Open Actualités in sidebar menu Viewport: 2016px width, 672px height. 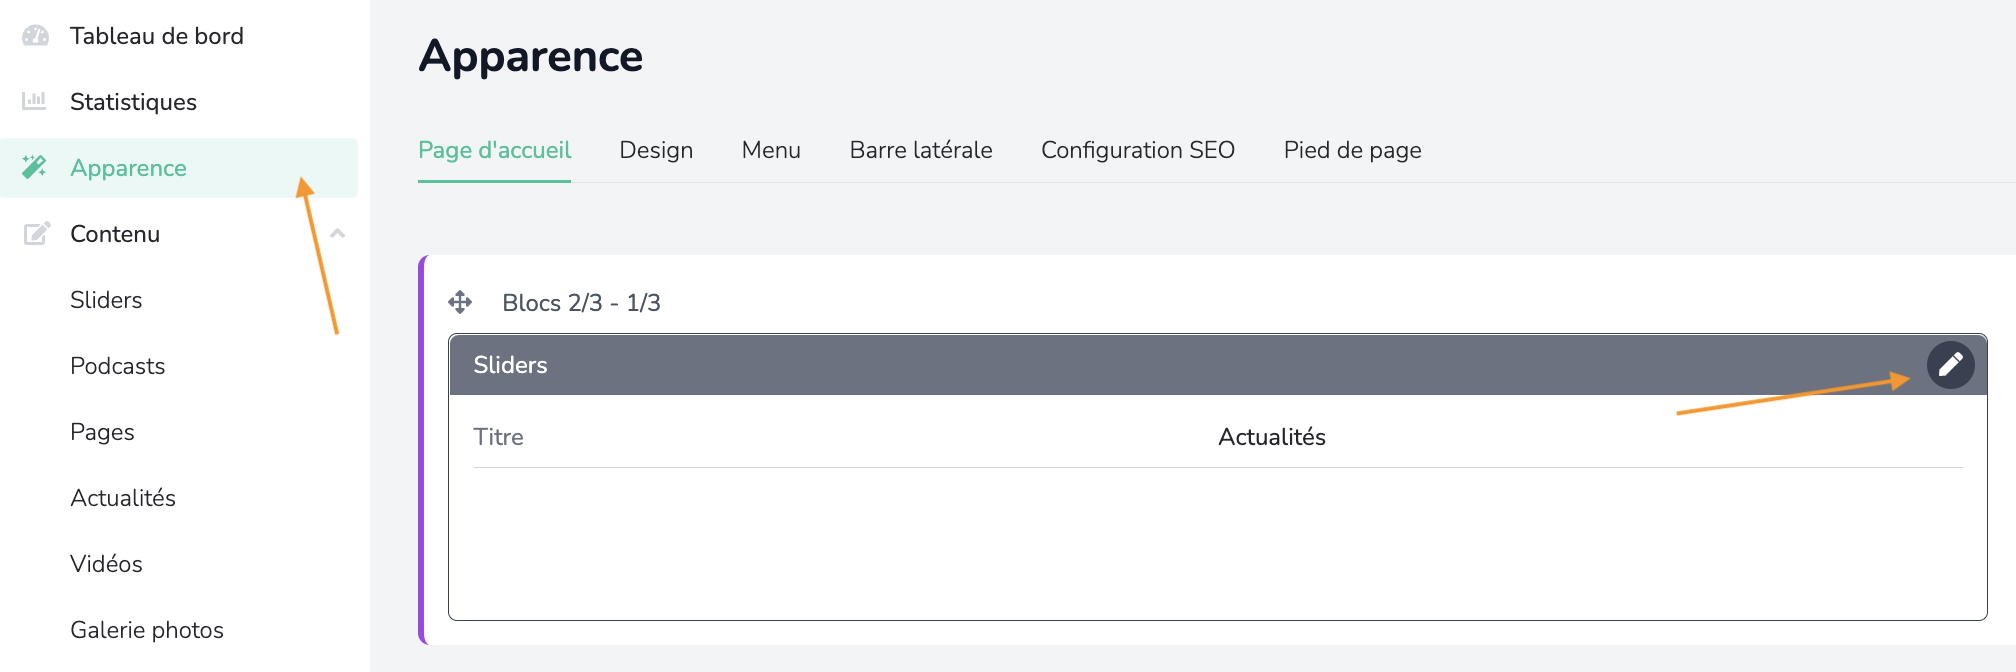123,498
